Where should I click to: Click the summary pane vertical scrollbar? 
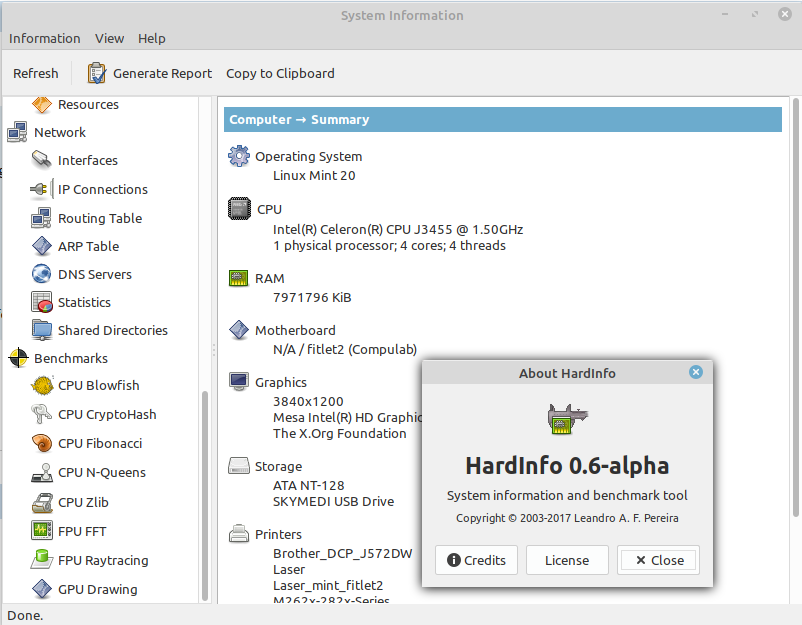[795, 307]
